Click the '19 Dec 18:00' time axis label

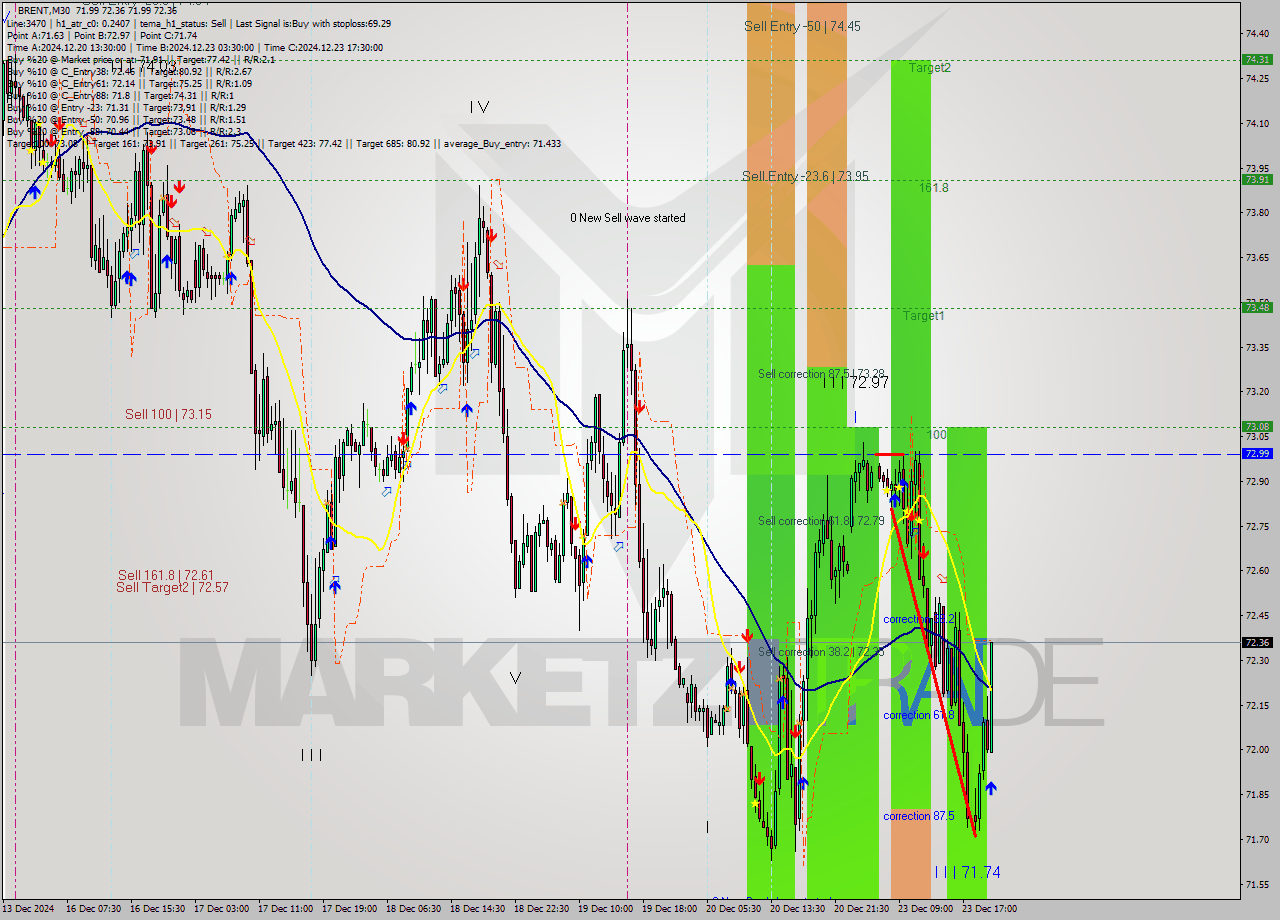[669, 909]
